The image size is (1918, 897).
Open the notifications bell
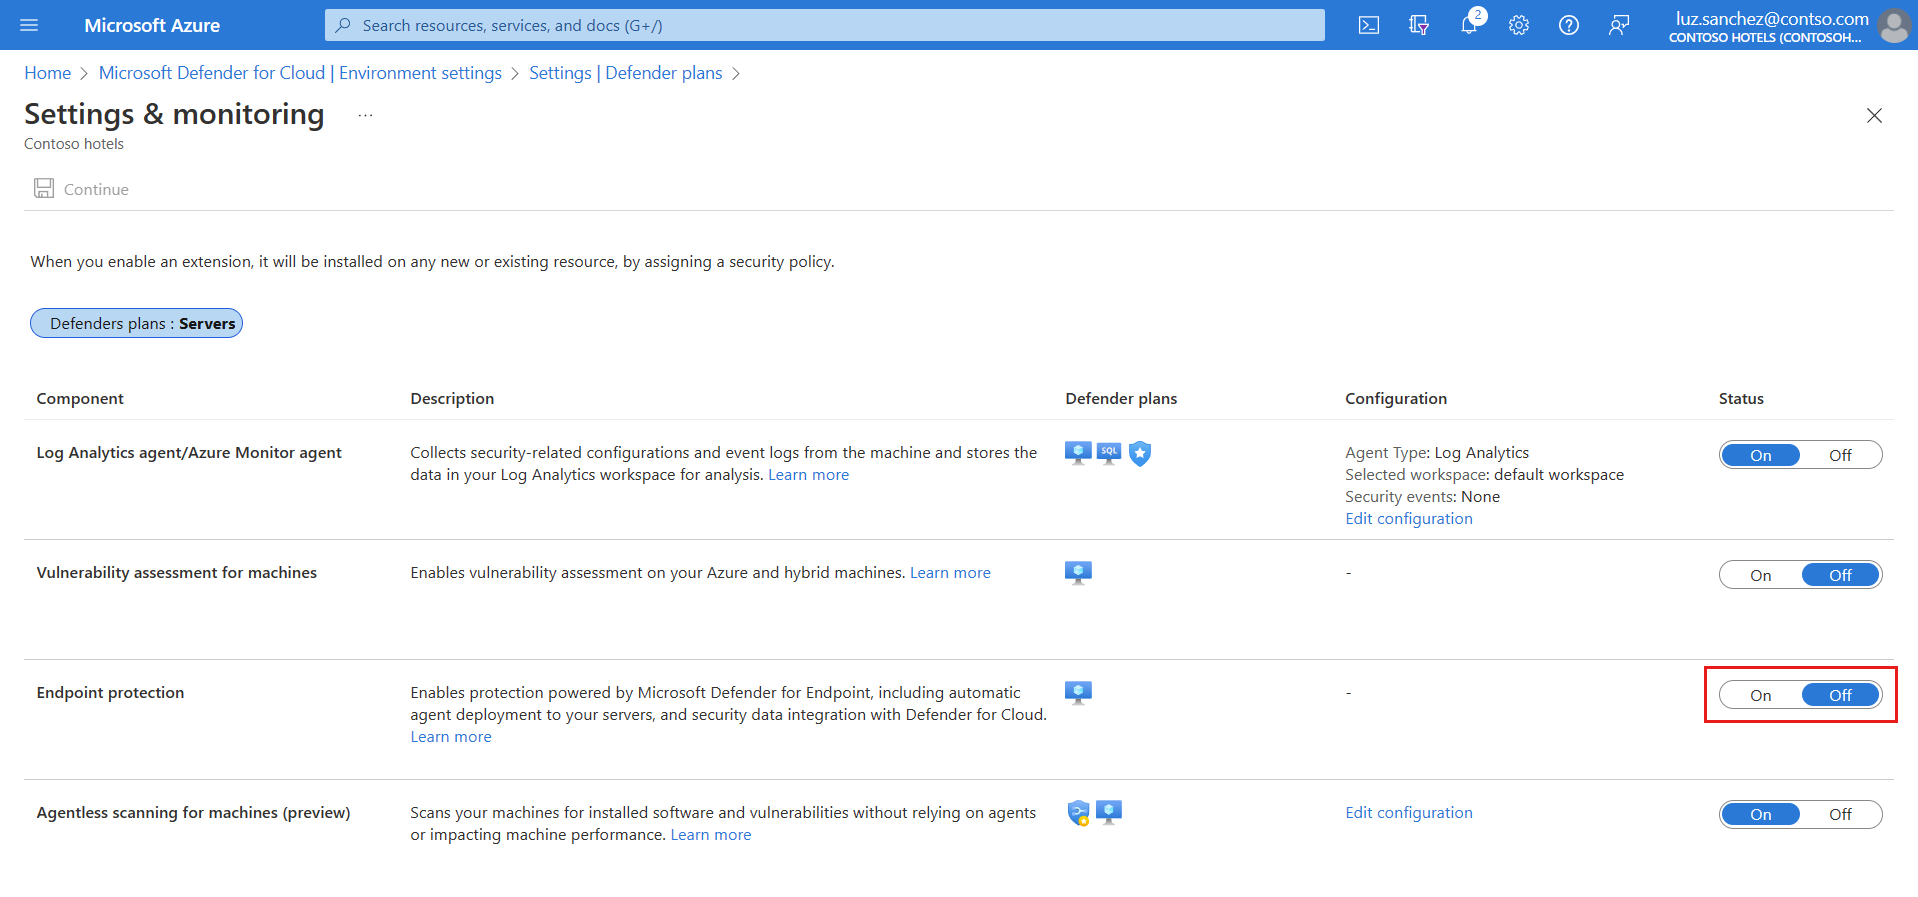pyautogui.click(x=1469, y=25)
